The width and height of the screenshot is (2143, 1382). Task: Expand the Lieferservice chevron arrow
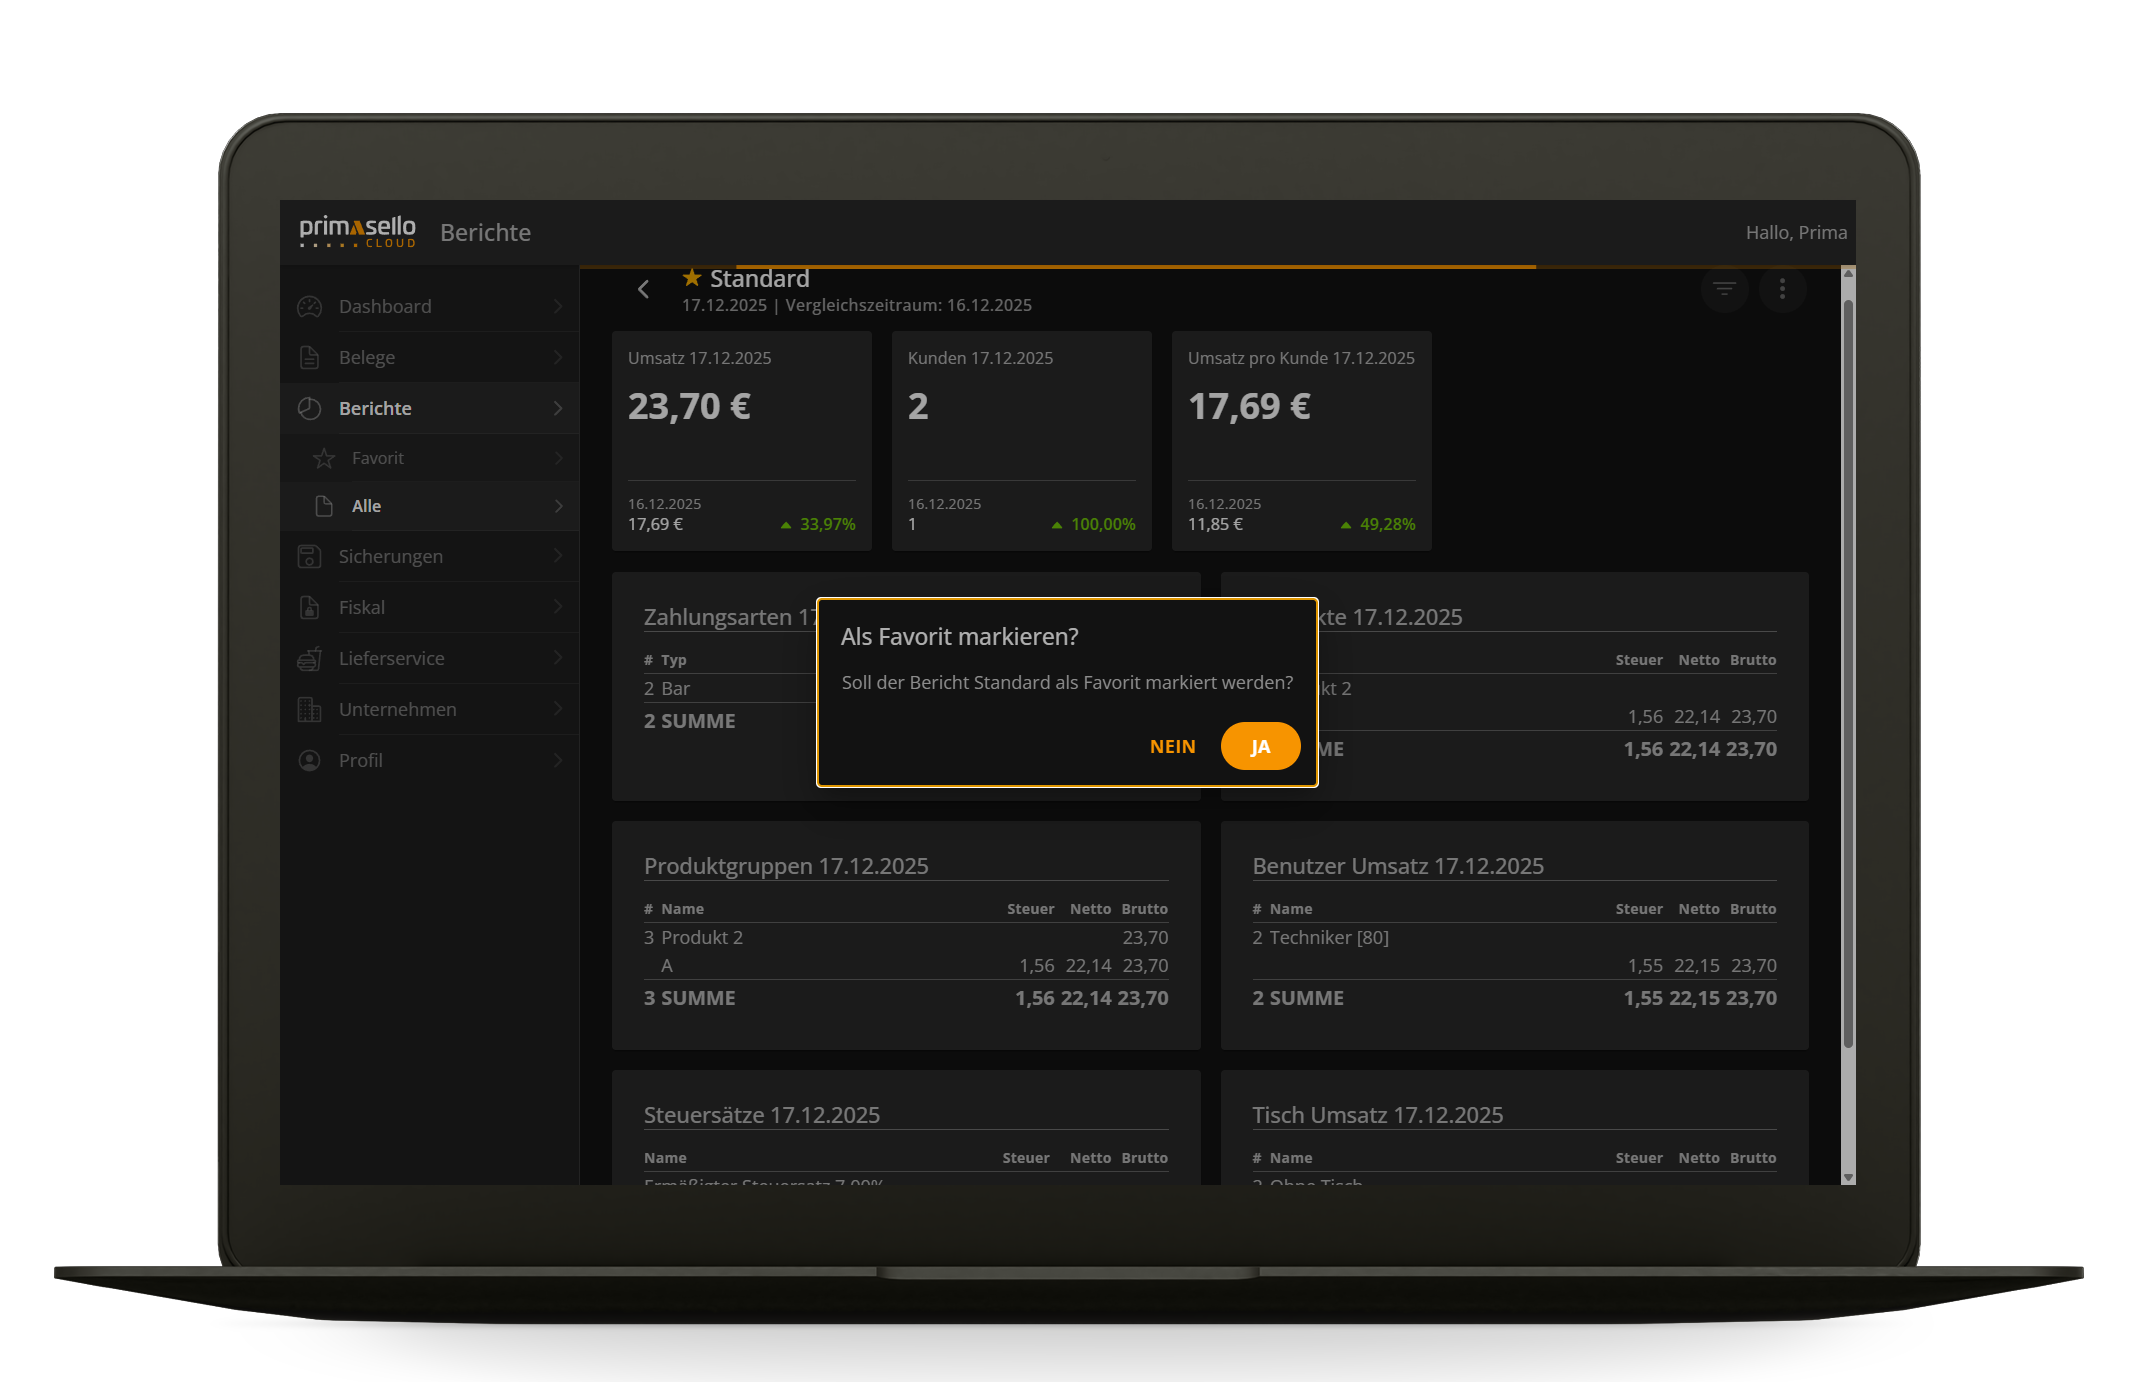pos(558,659)
